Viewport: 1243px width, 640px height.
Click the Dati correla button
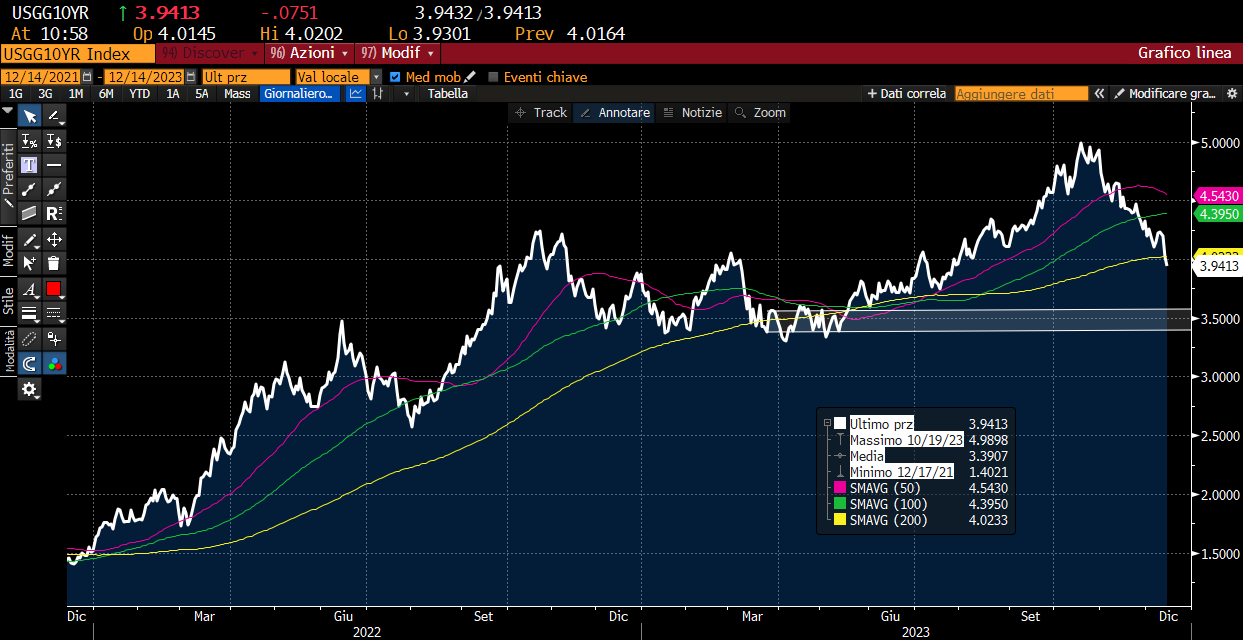tap(907, 93)
